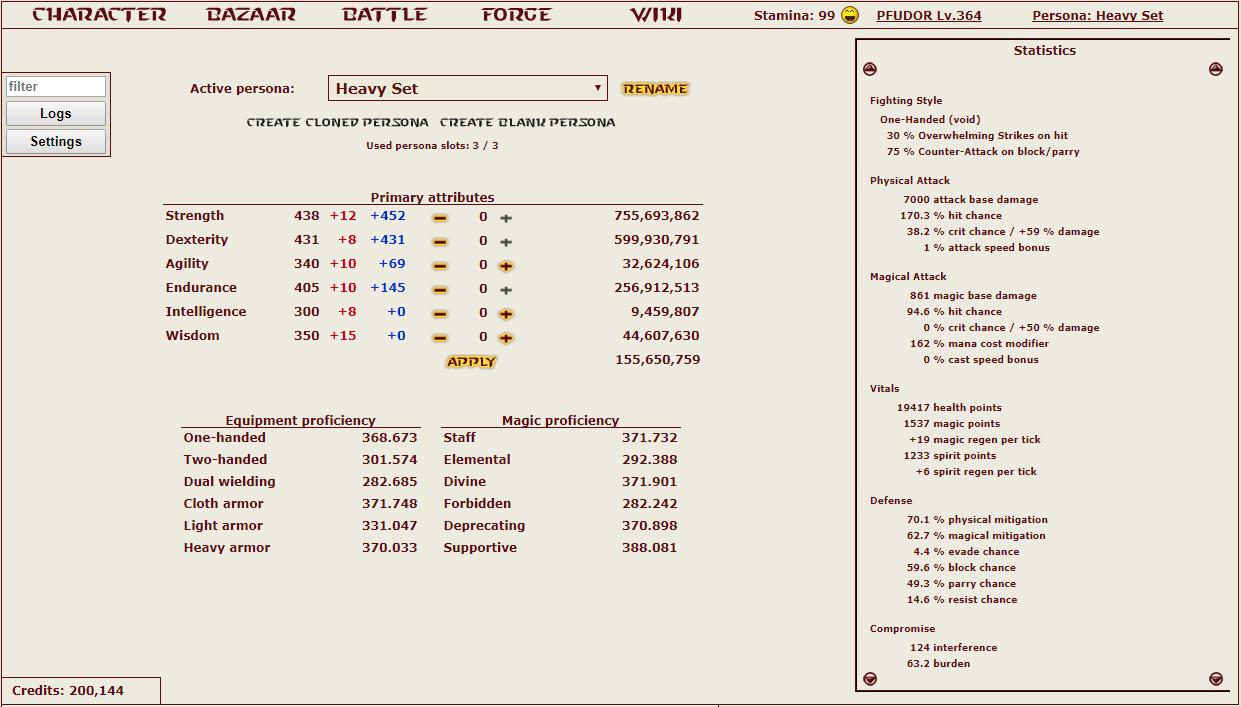Open the Bazaar menu
This screenshot has width=1241, height=707.
[251, 15]
